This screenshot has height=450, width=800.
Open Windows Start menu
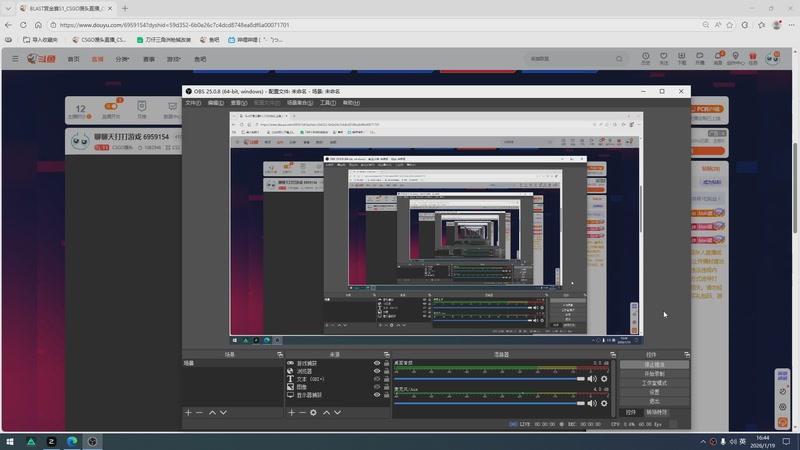click(x=10, y=441)
